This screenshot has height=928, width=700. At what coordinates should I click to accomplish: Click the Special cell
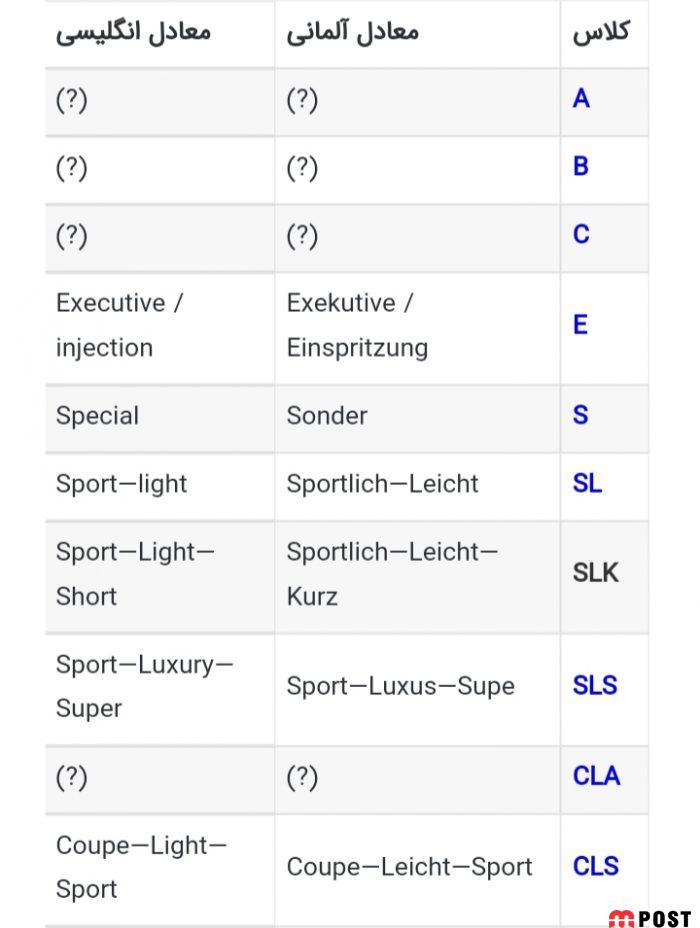click(x=98, y=415)
